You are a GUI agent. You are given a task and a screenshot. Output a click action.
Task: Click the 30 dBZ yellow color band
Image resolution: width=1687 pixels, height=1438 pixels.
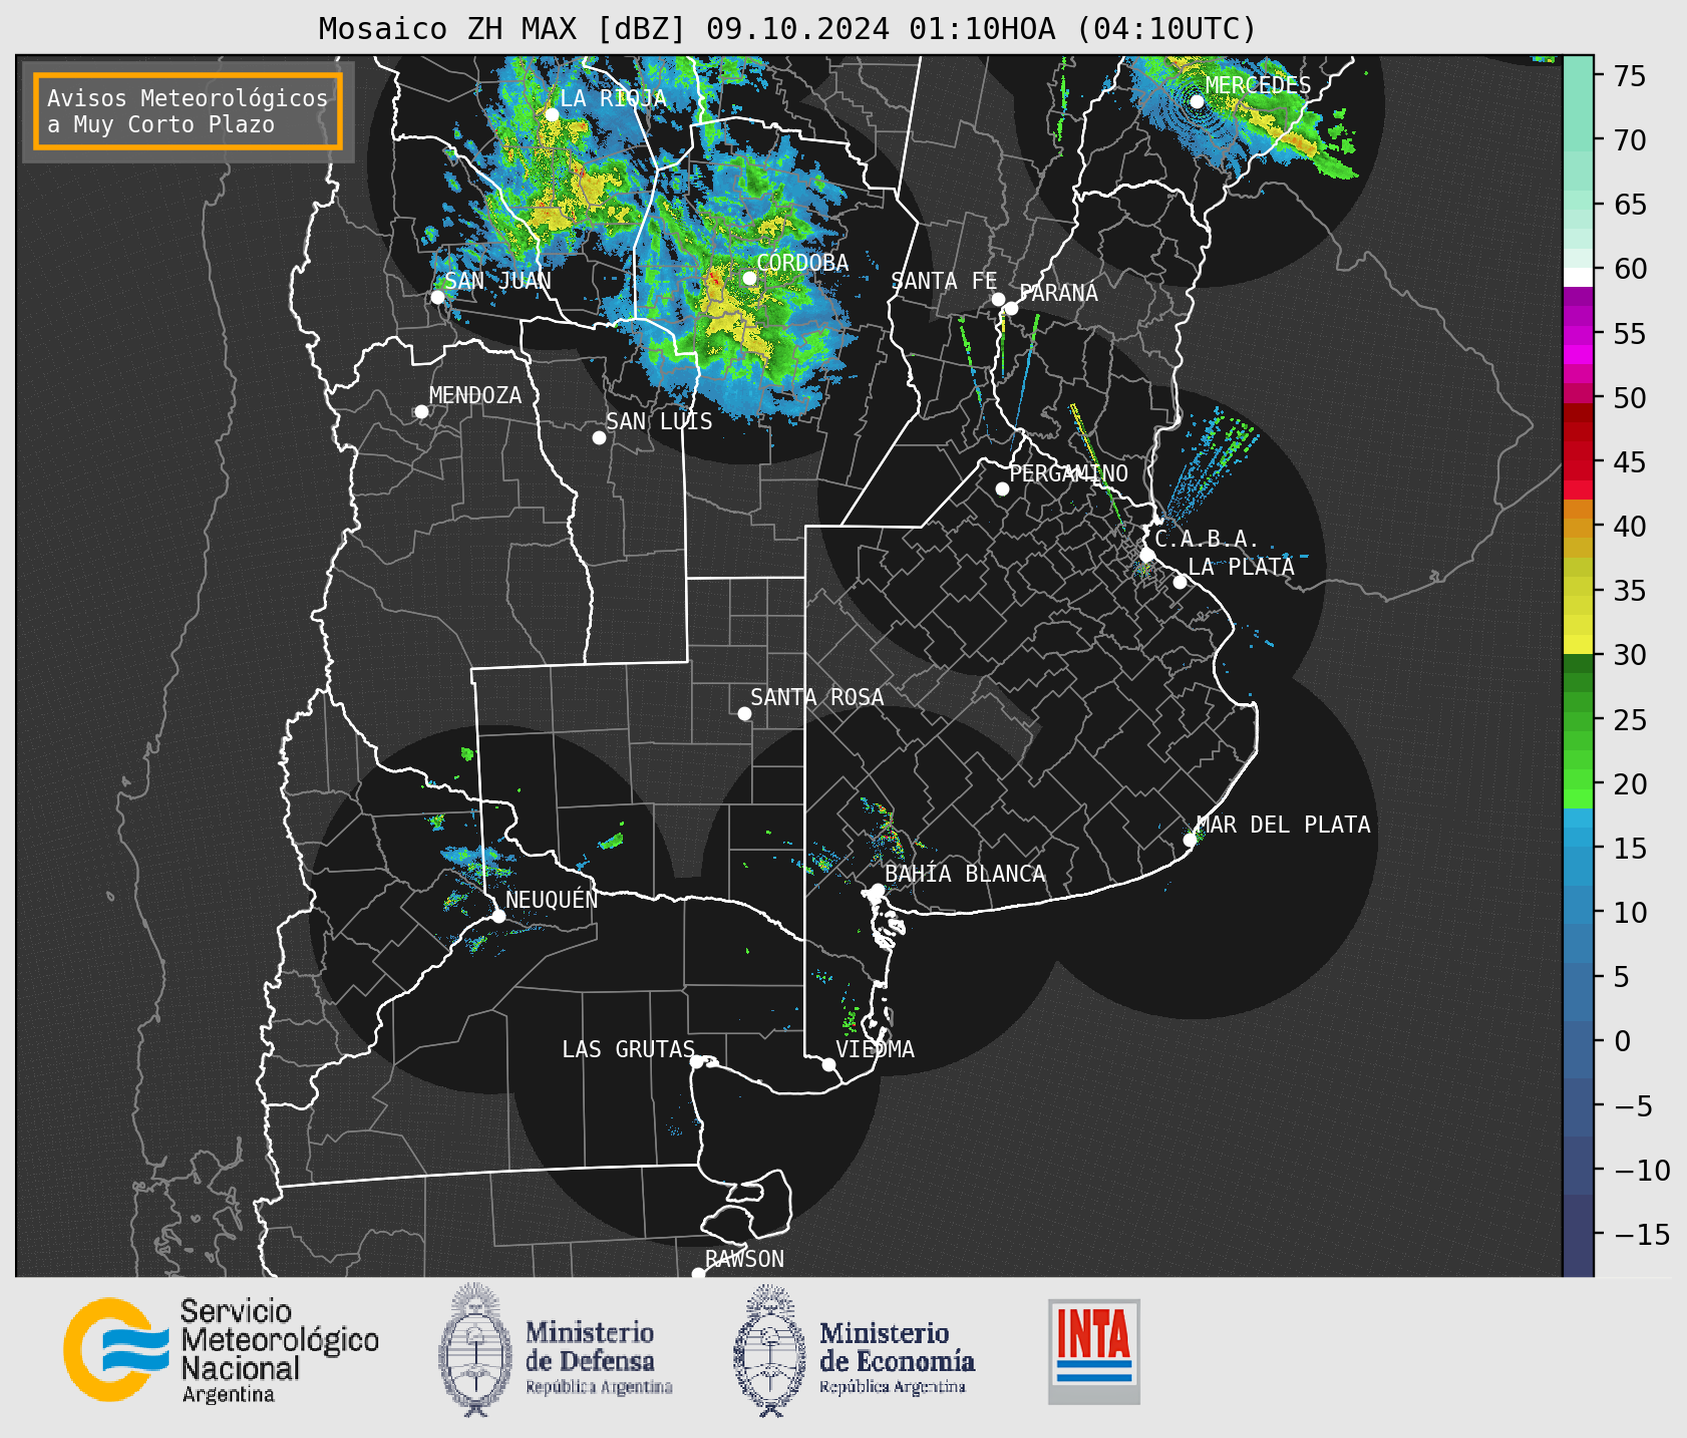(x=1578, y=645)
